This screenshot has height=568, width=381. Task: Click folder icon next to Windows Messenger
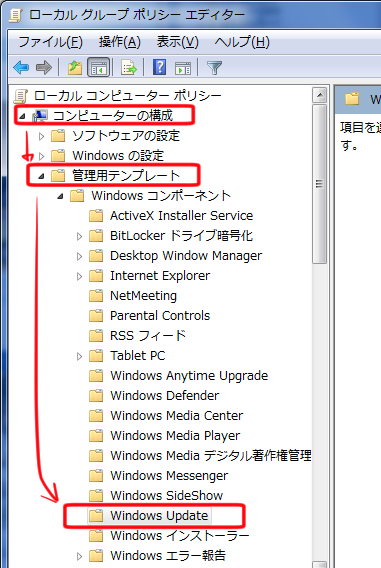pos(96,476)
